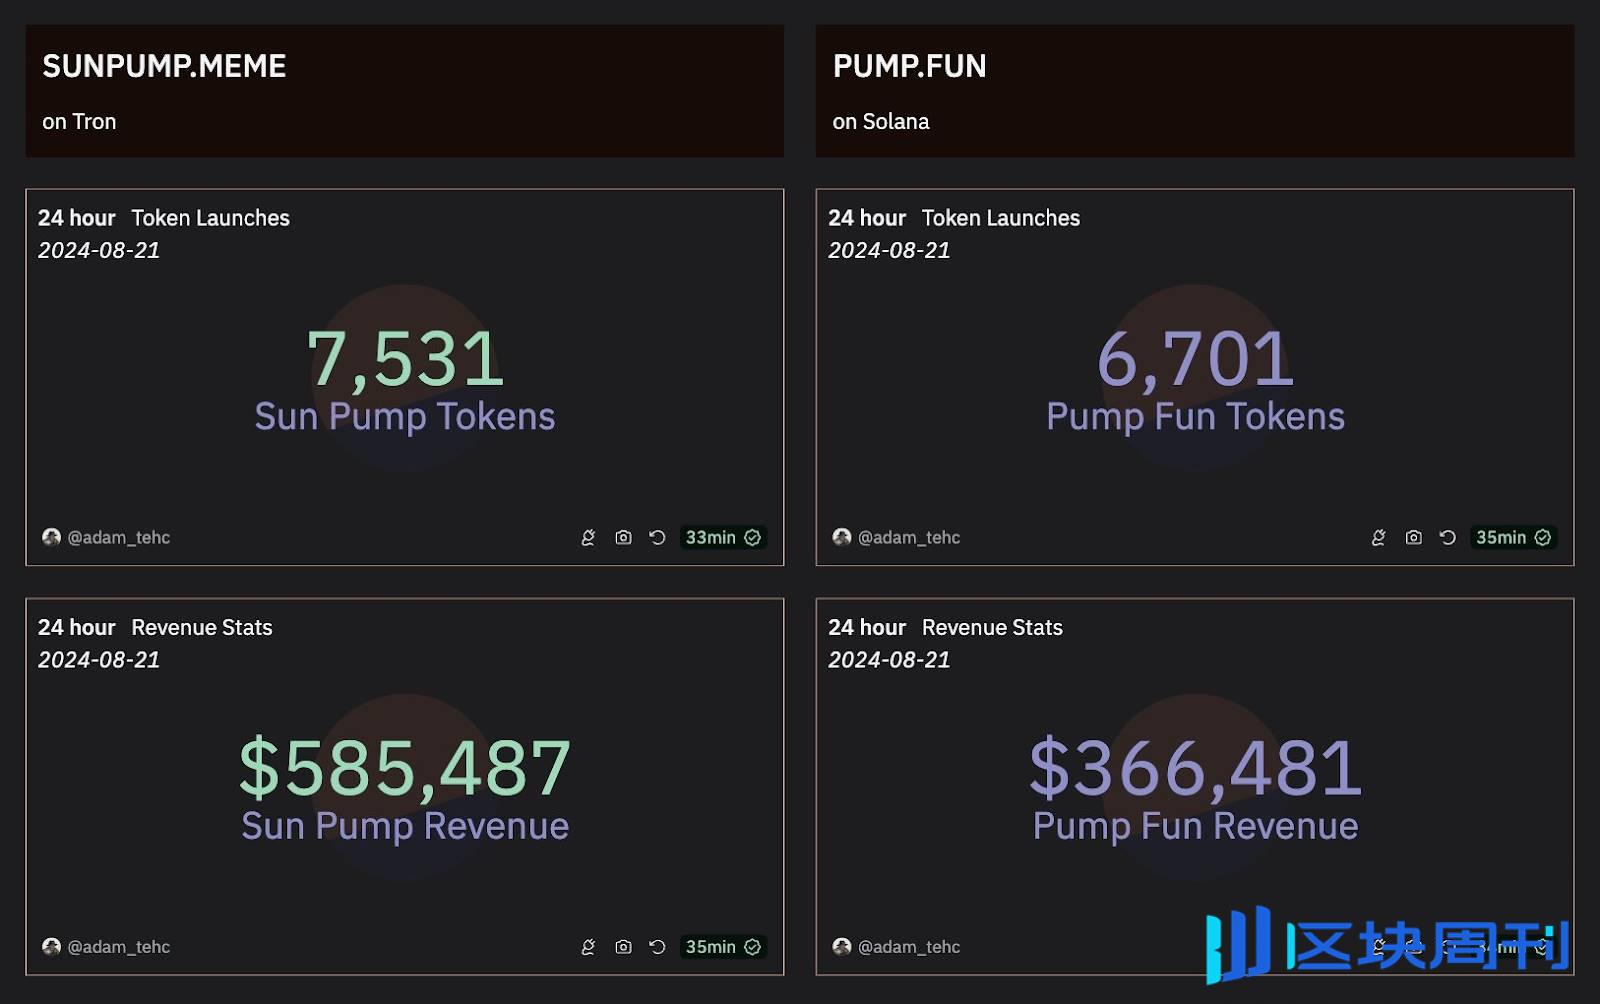Click the query icon in Sun Pump Revenue card

pos(588,946)
